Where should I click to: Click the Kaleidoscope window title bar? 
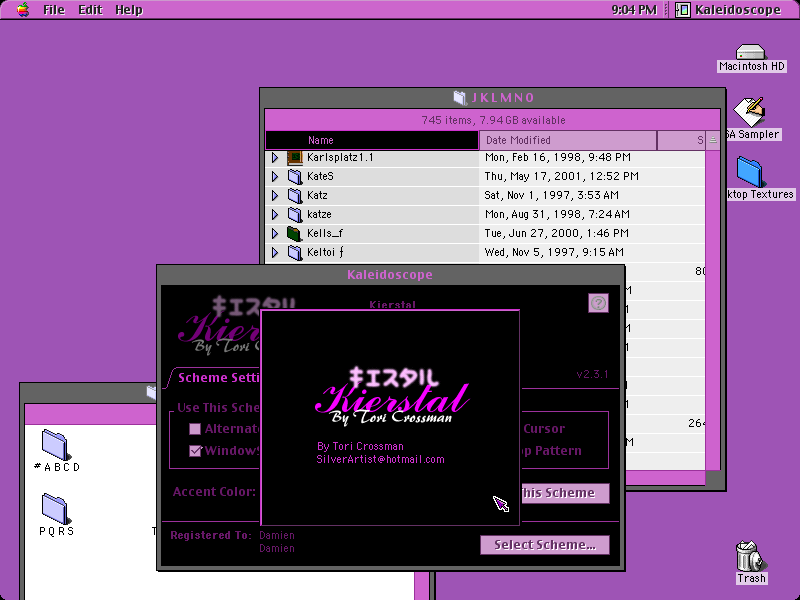390,274
